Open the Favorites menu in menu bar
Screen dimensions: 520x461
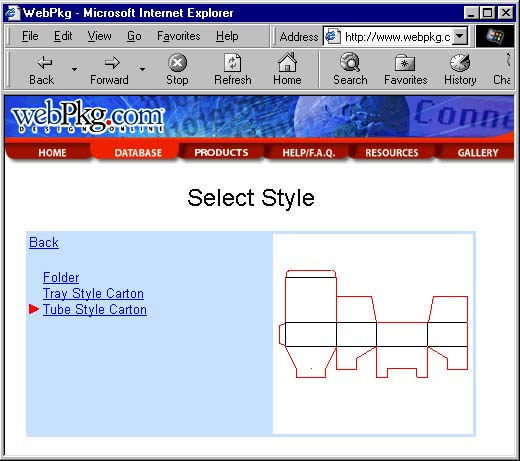pos(179,36)
